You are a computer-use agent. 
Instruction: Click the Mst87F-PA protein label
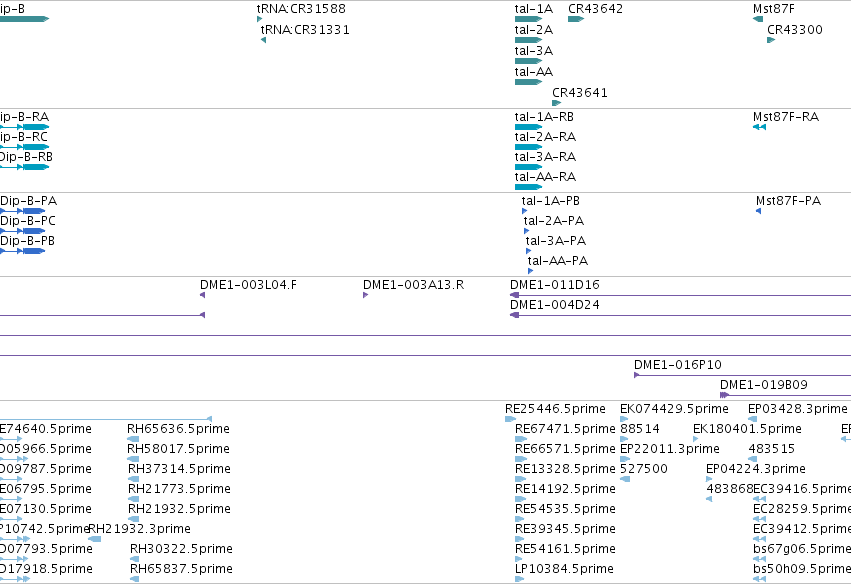[x=788, y=201]
